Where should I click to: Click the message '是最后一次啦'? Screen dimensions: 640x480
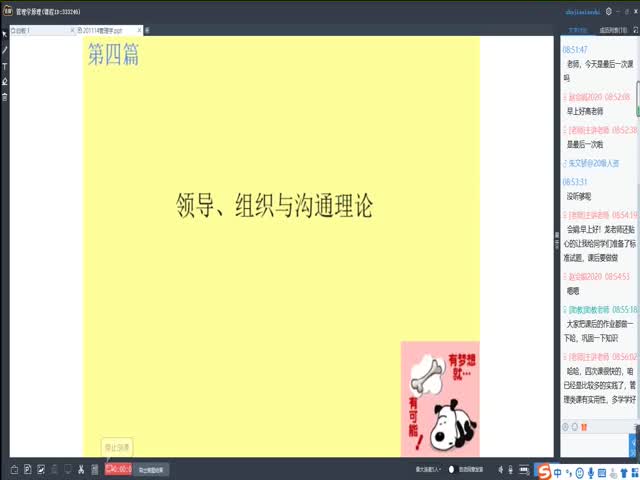pos(584,144)
